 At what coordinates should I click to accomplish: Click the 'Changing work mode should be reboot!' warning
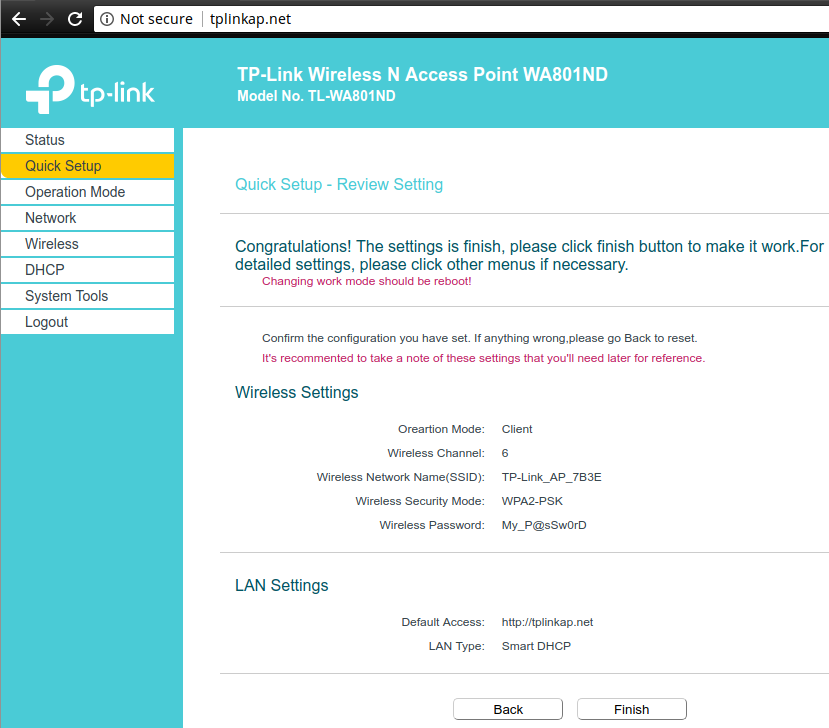point(366,281)
